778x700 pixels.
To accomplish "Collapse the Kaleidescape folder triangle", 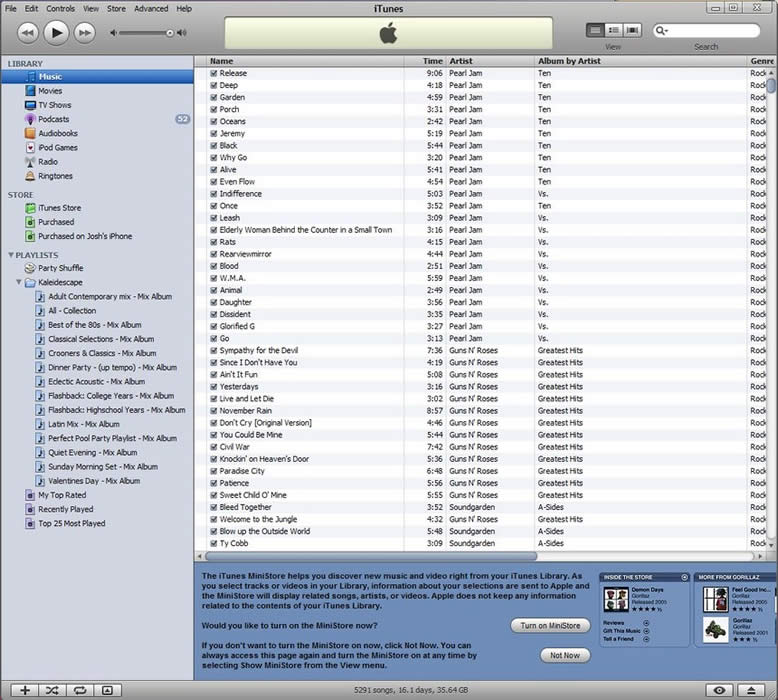I will (x=18, y=282).
